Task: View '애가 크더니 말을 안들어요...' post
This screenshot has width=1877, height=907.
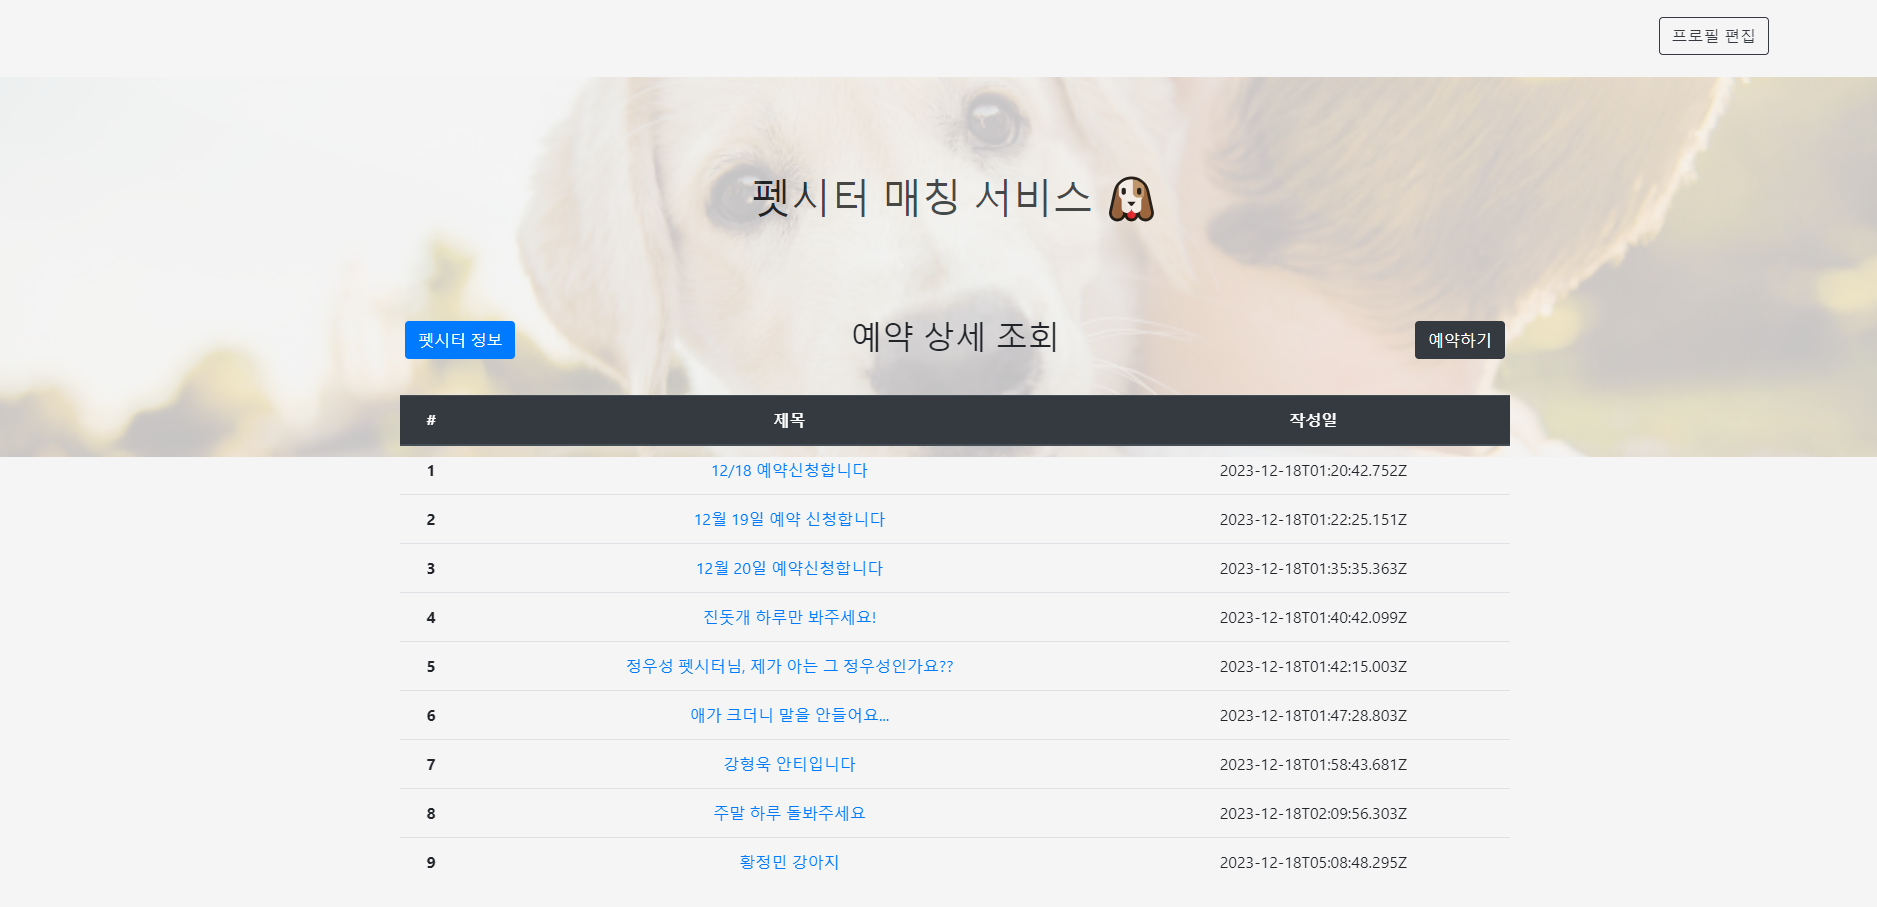Action: tap(790, 715)
